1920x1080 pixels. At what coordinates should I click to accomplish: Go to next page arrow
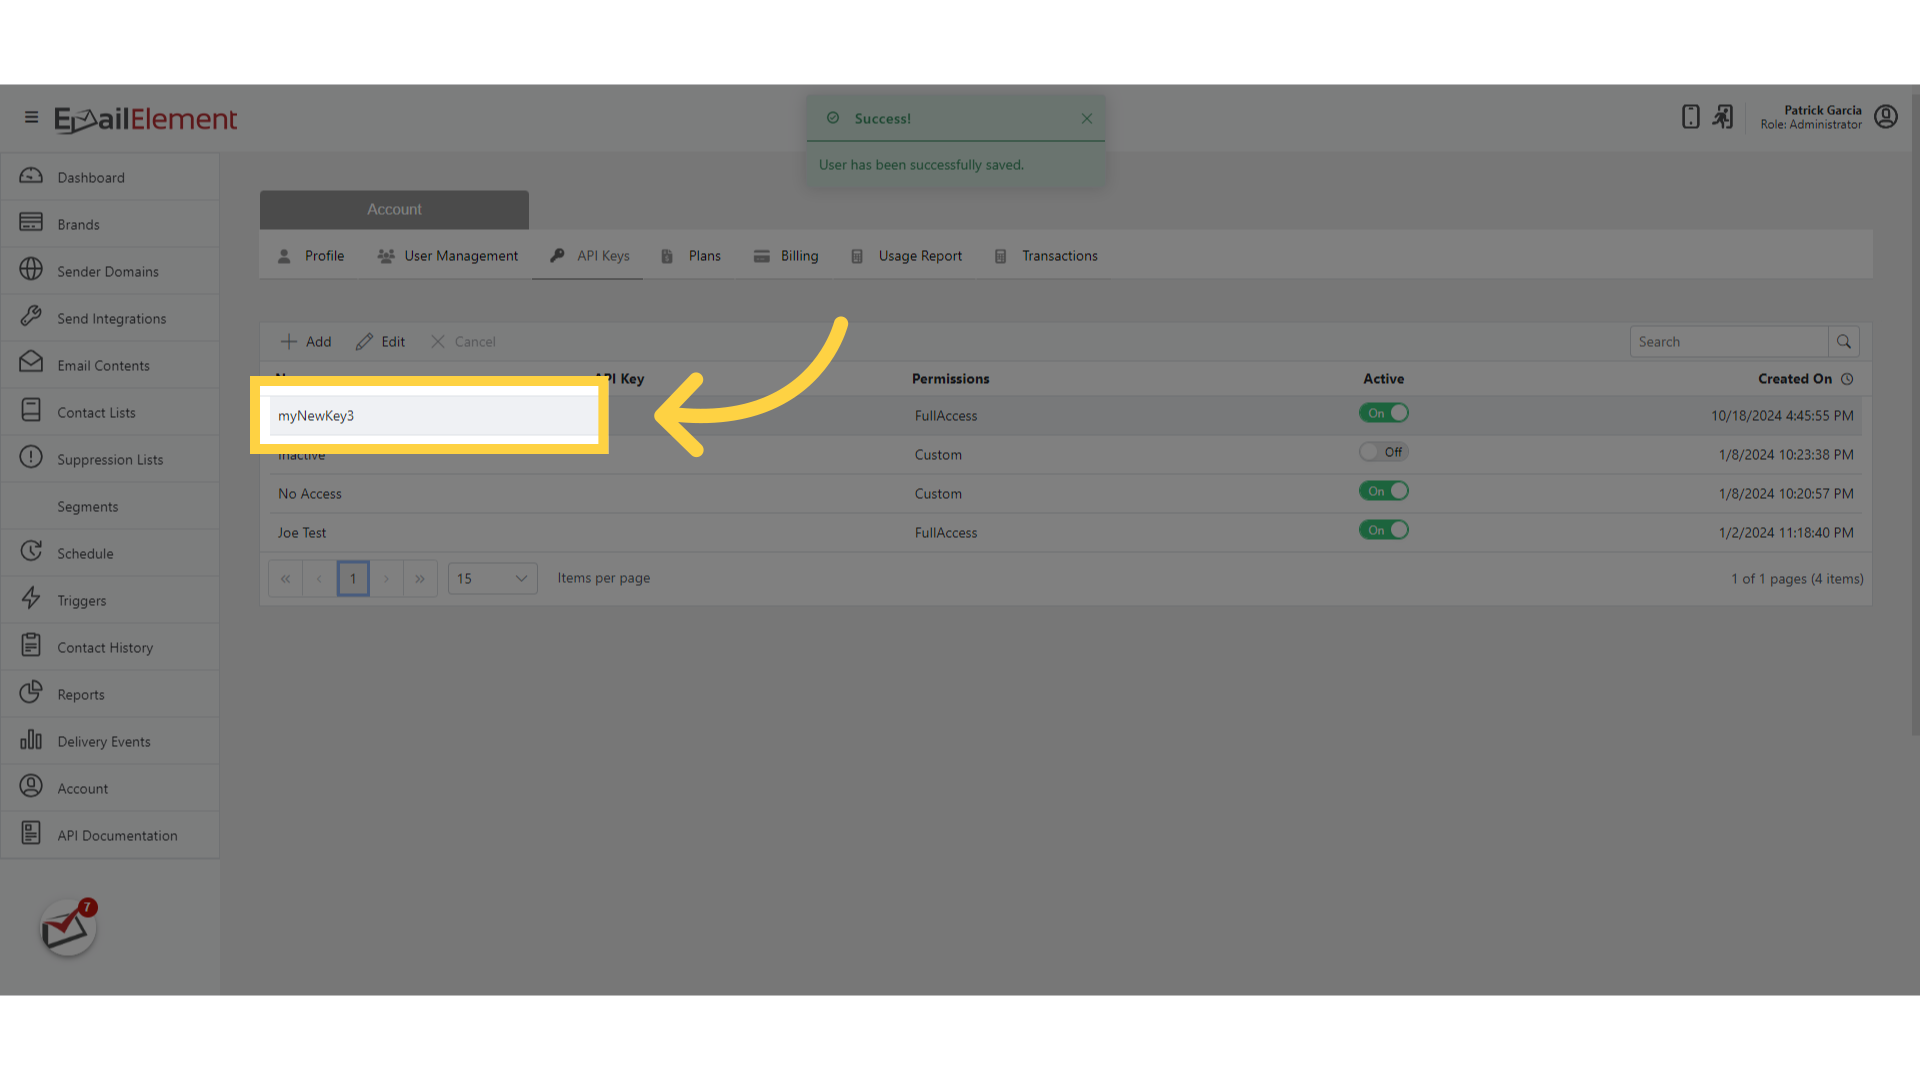point(386,579)
